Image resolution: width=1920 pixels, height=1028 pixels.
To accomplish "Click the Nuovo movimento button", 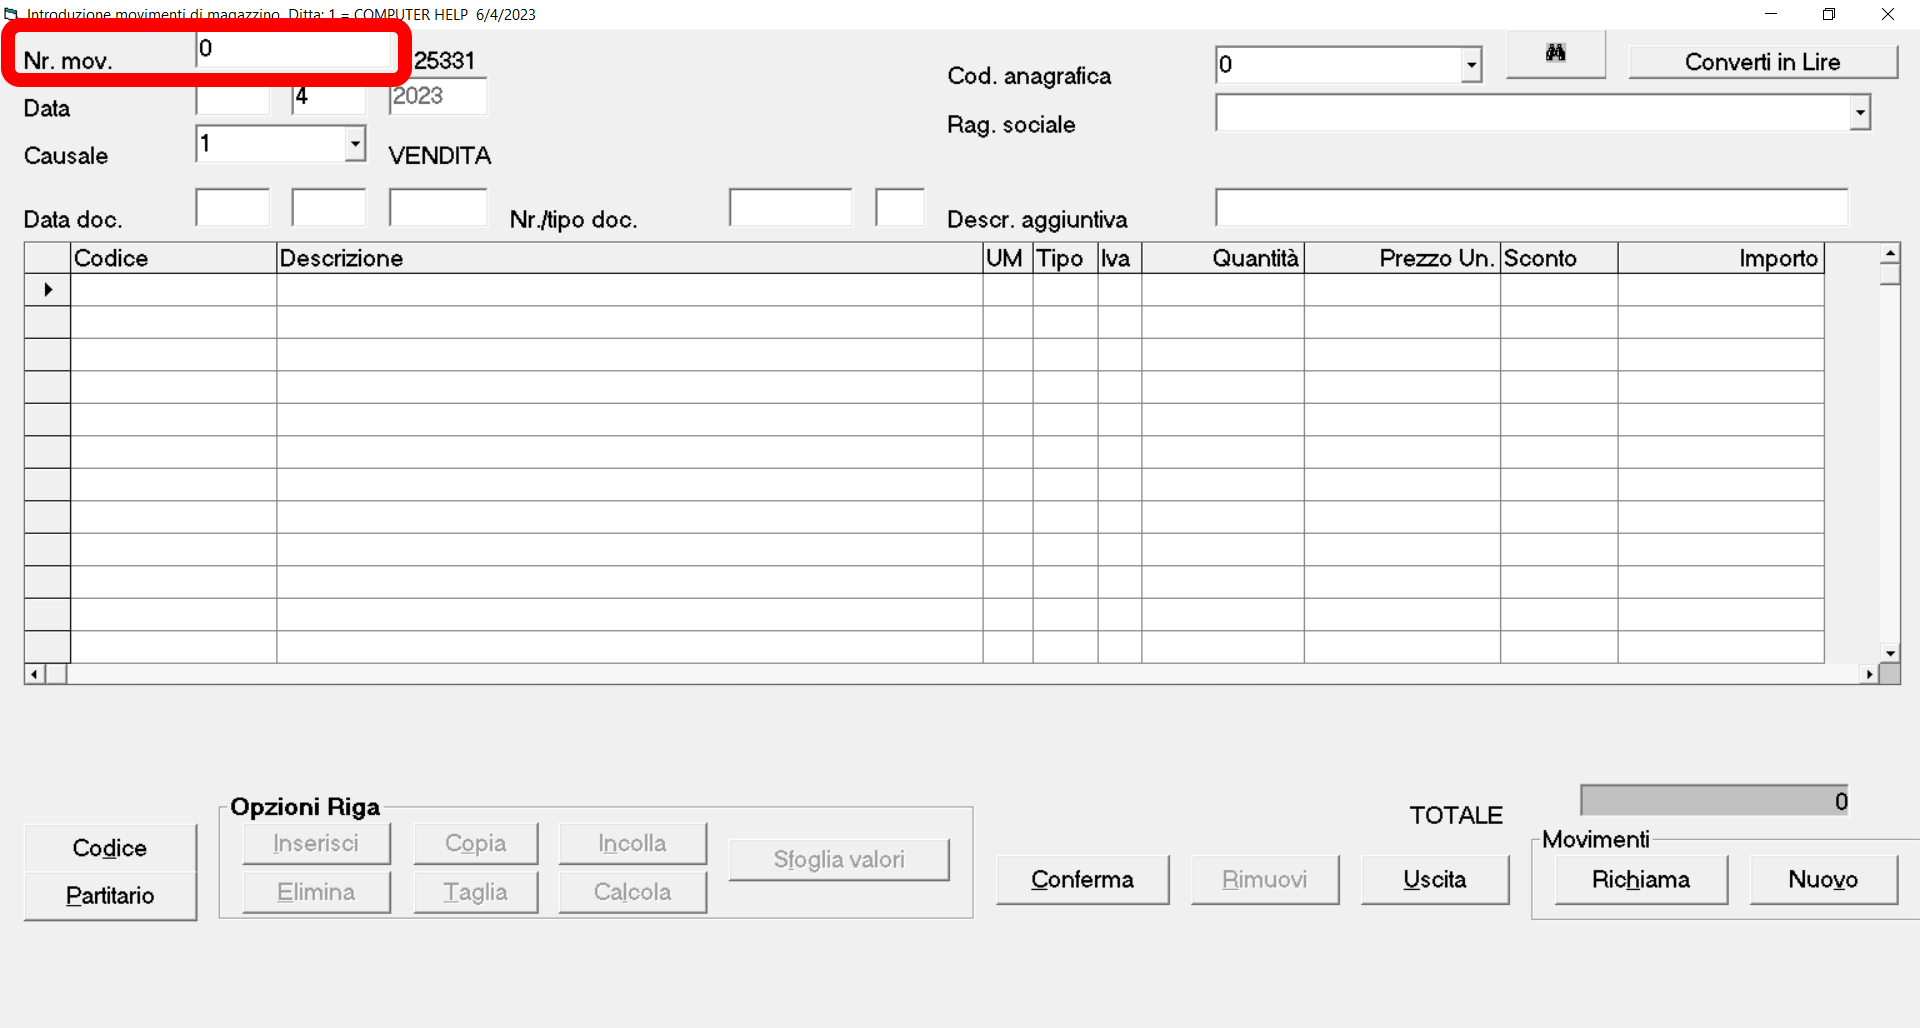I will 1824,880.
